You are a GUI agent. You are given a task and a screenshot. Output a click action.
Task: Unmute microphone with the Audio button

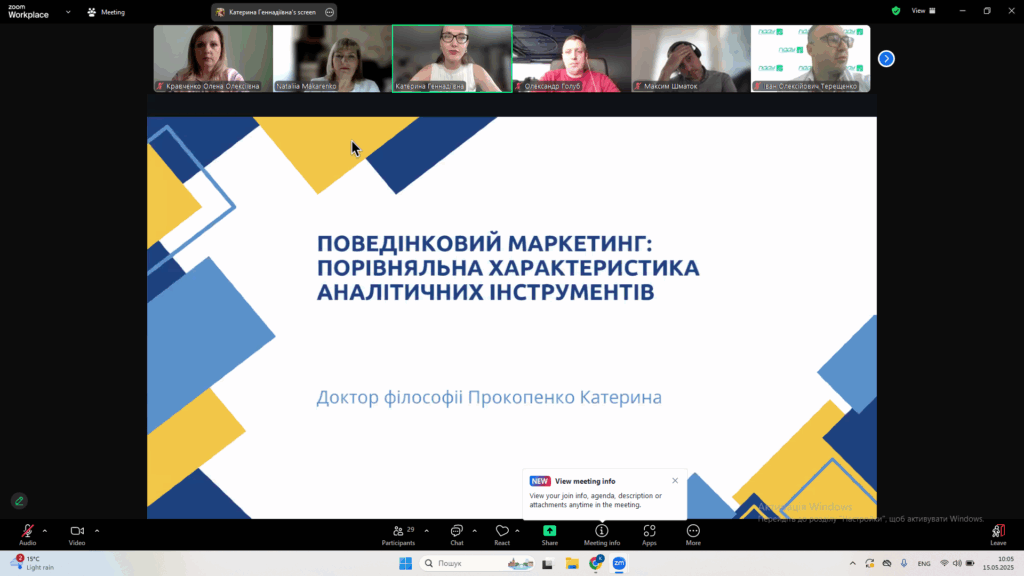tap(27, 531)
